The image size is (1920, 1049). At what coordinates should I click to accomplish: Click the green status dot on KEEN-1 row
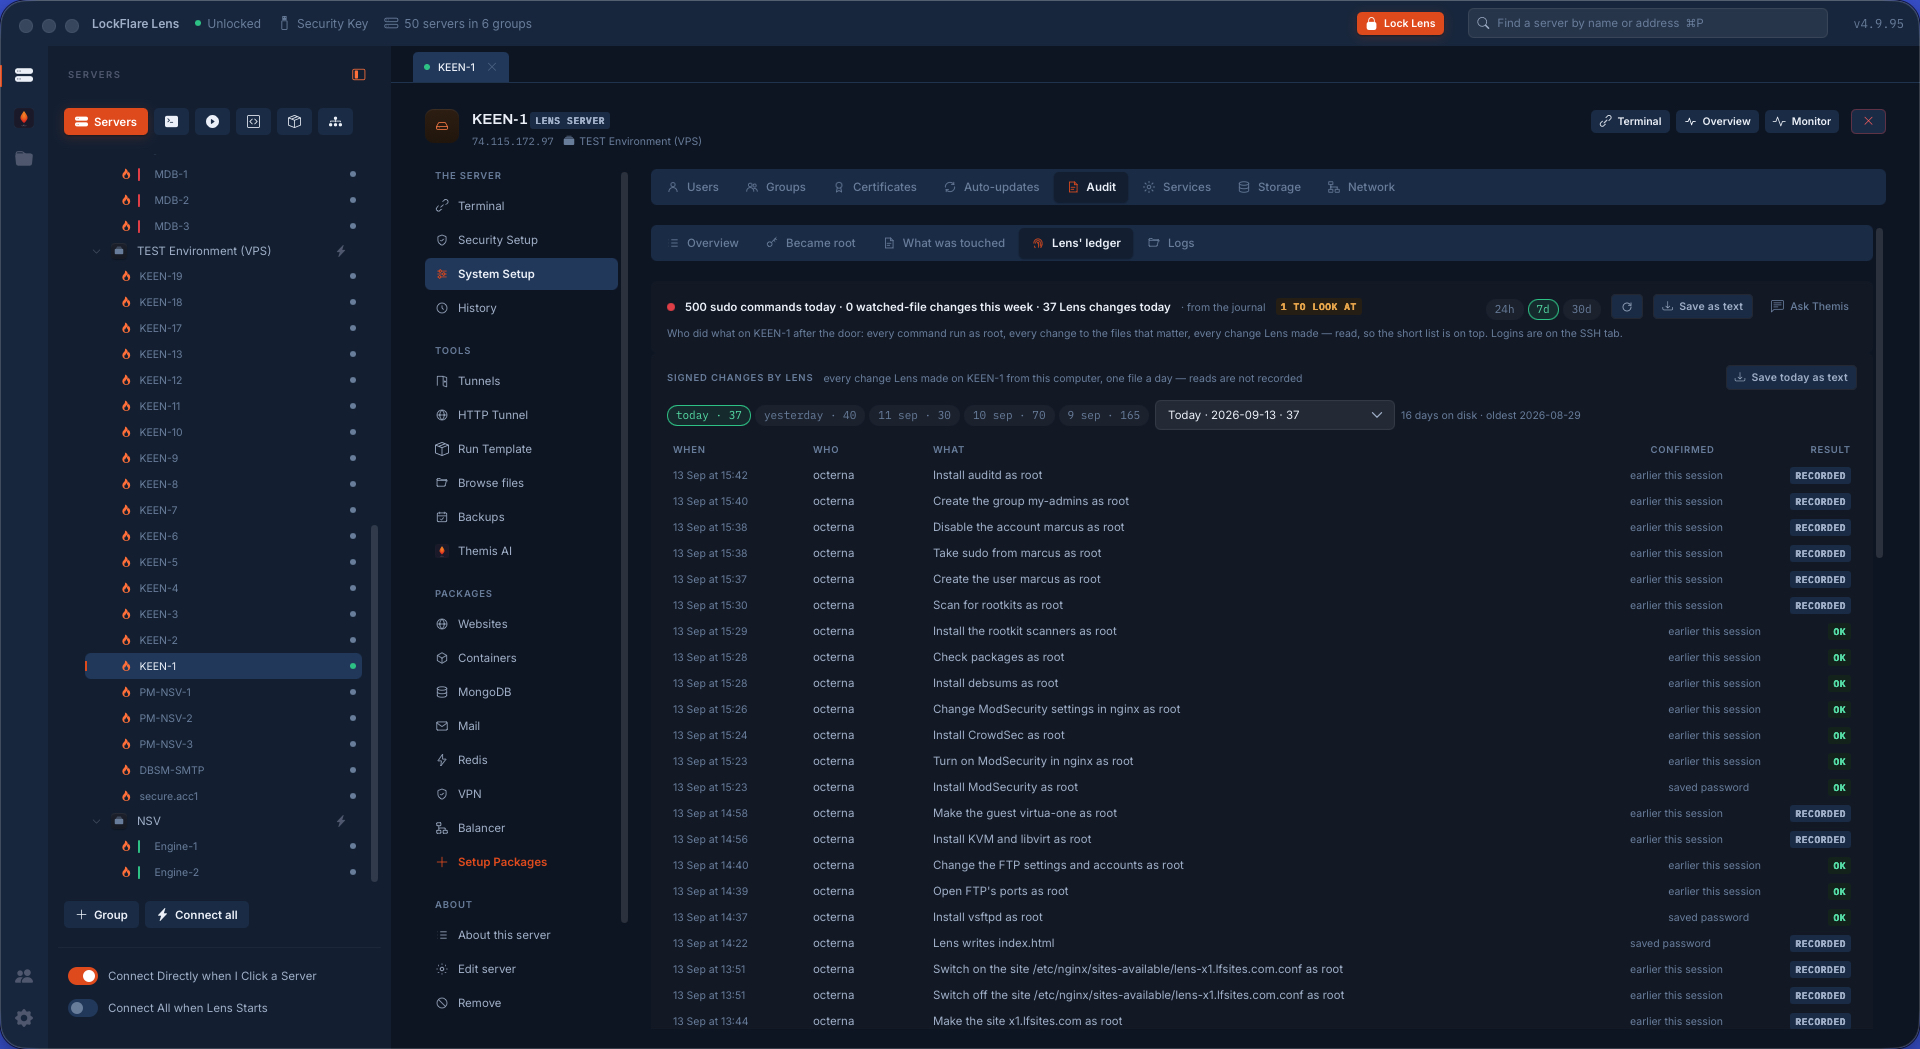click(x=353, y=666)
